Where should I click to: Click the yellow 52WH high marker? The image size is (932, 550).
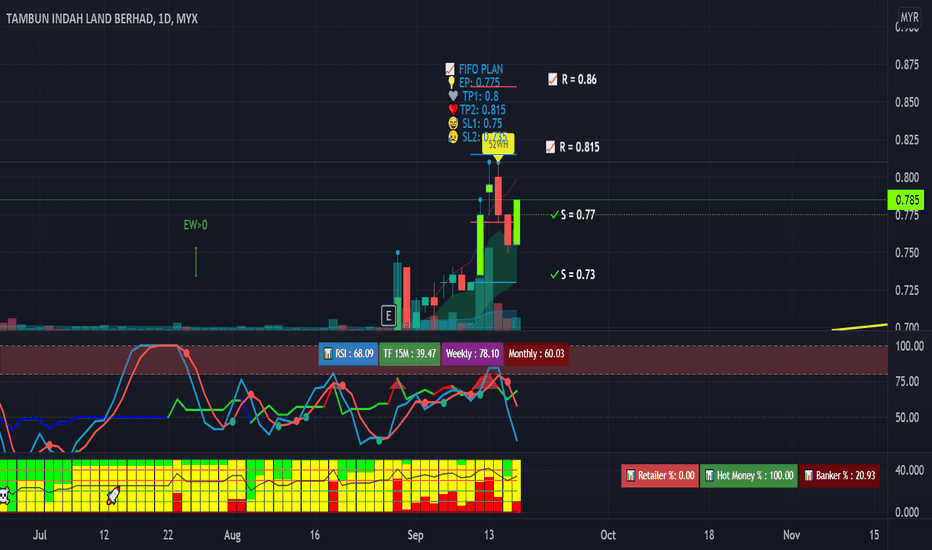click(498, 144)
